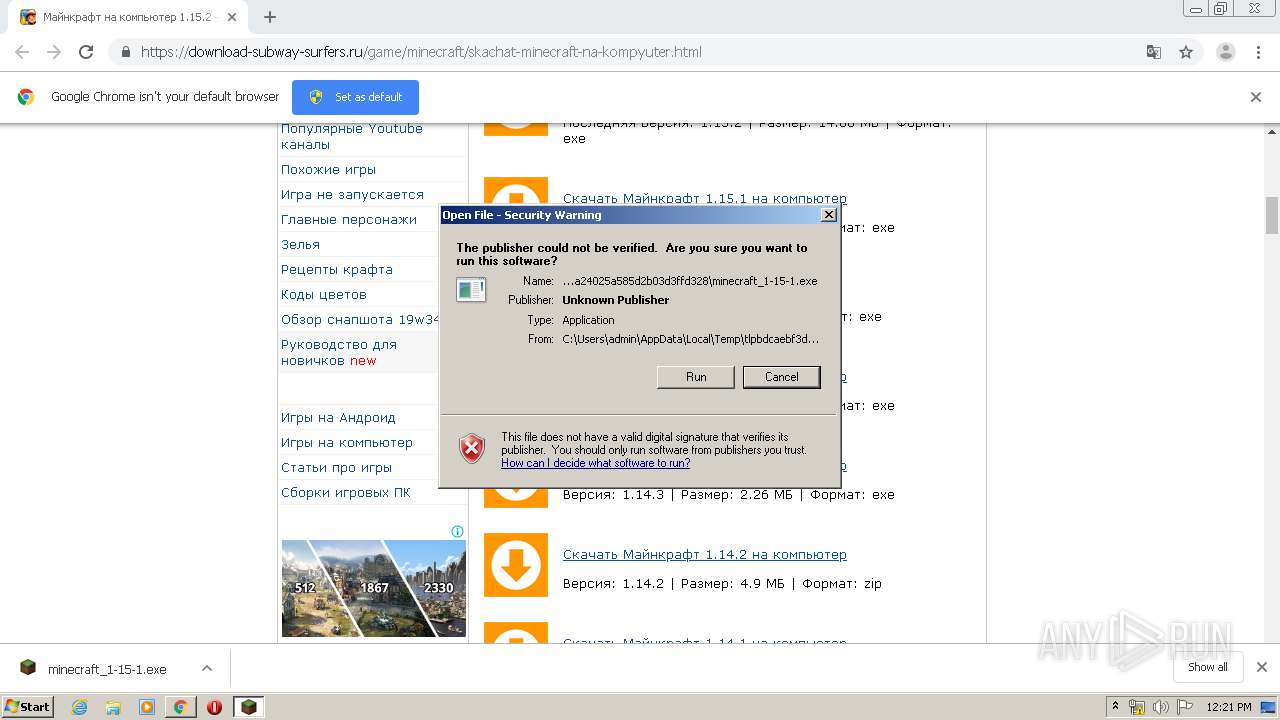1280x720 pixels.
Task: Click the site padlock icon in address bar
Action: pyautogui.click(x=125, y=52)
